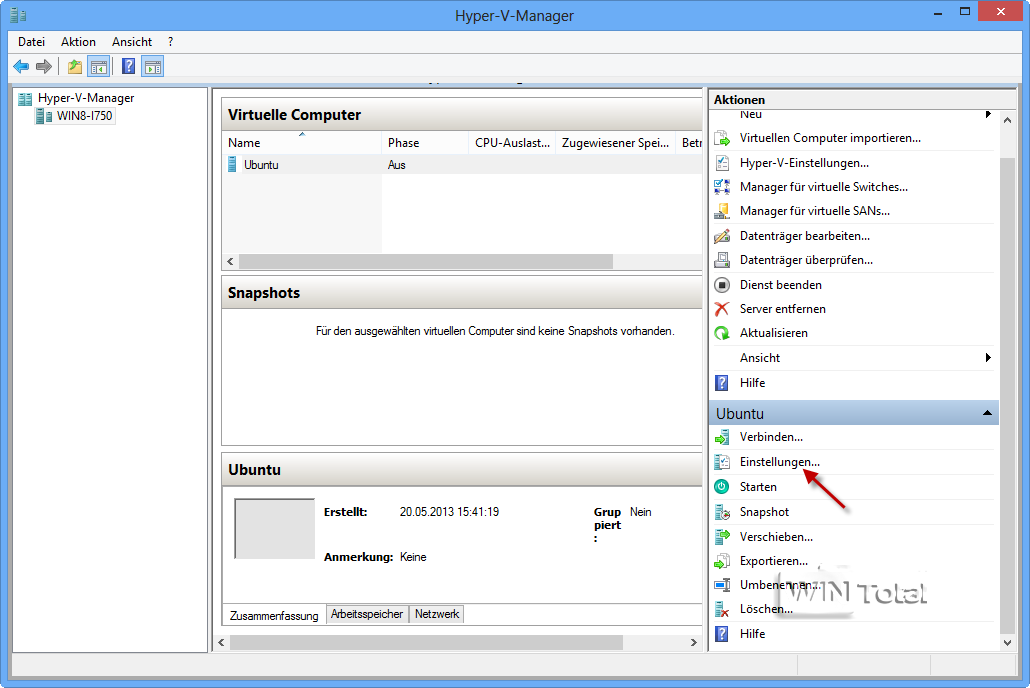Screen dimensions: 1030x688
Task: Click the Virtuellen Computer importieren icon
Action: (722, 138)
